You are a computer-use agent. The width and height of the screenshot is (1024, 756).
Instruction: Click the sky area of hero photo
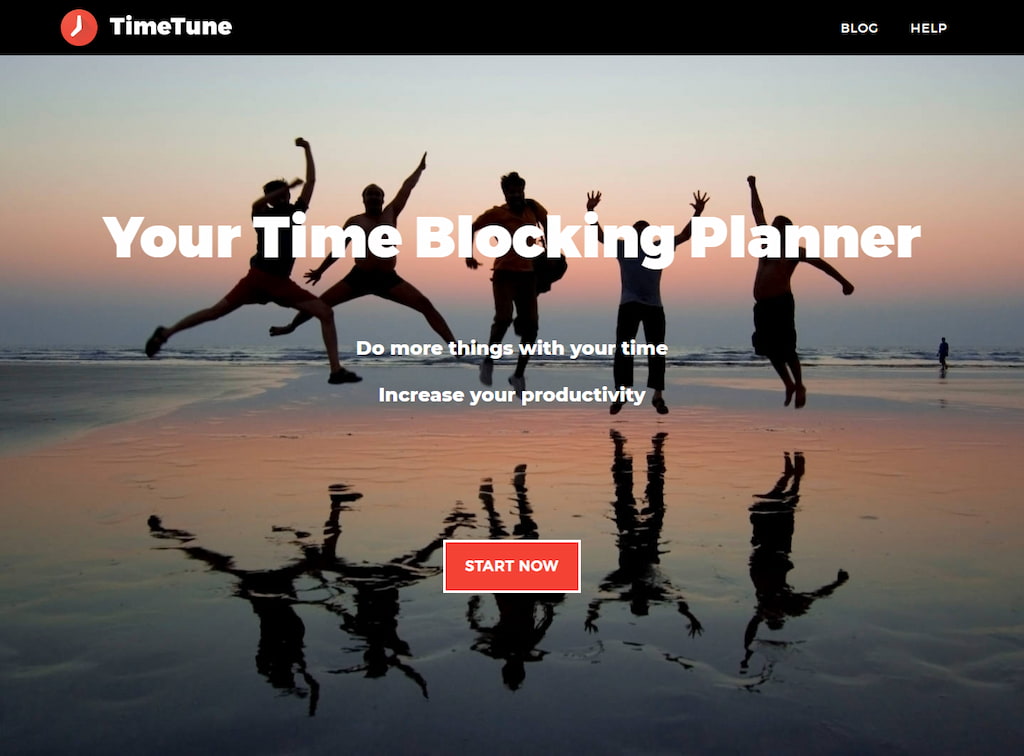(511, 98)
